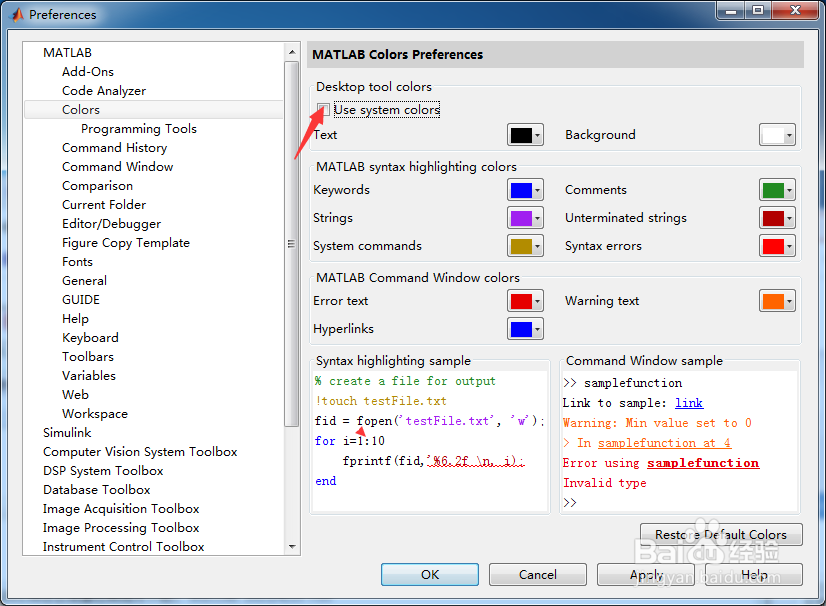
Task: Click the Apply button
Action: pos(646,574)
